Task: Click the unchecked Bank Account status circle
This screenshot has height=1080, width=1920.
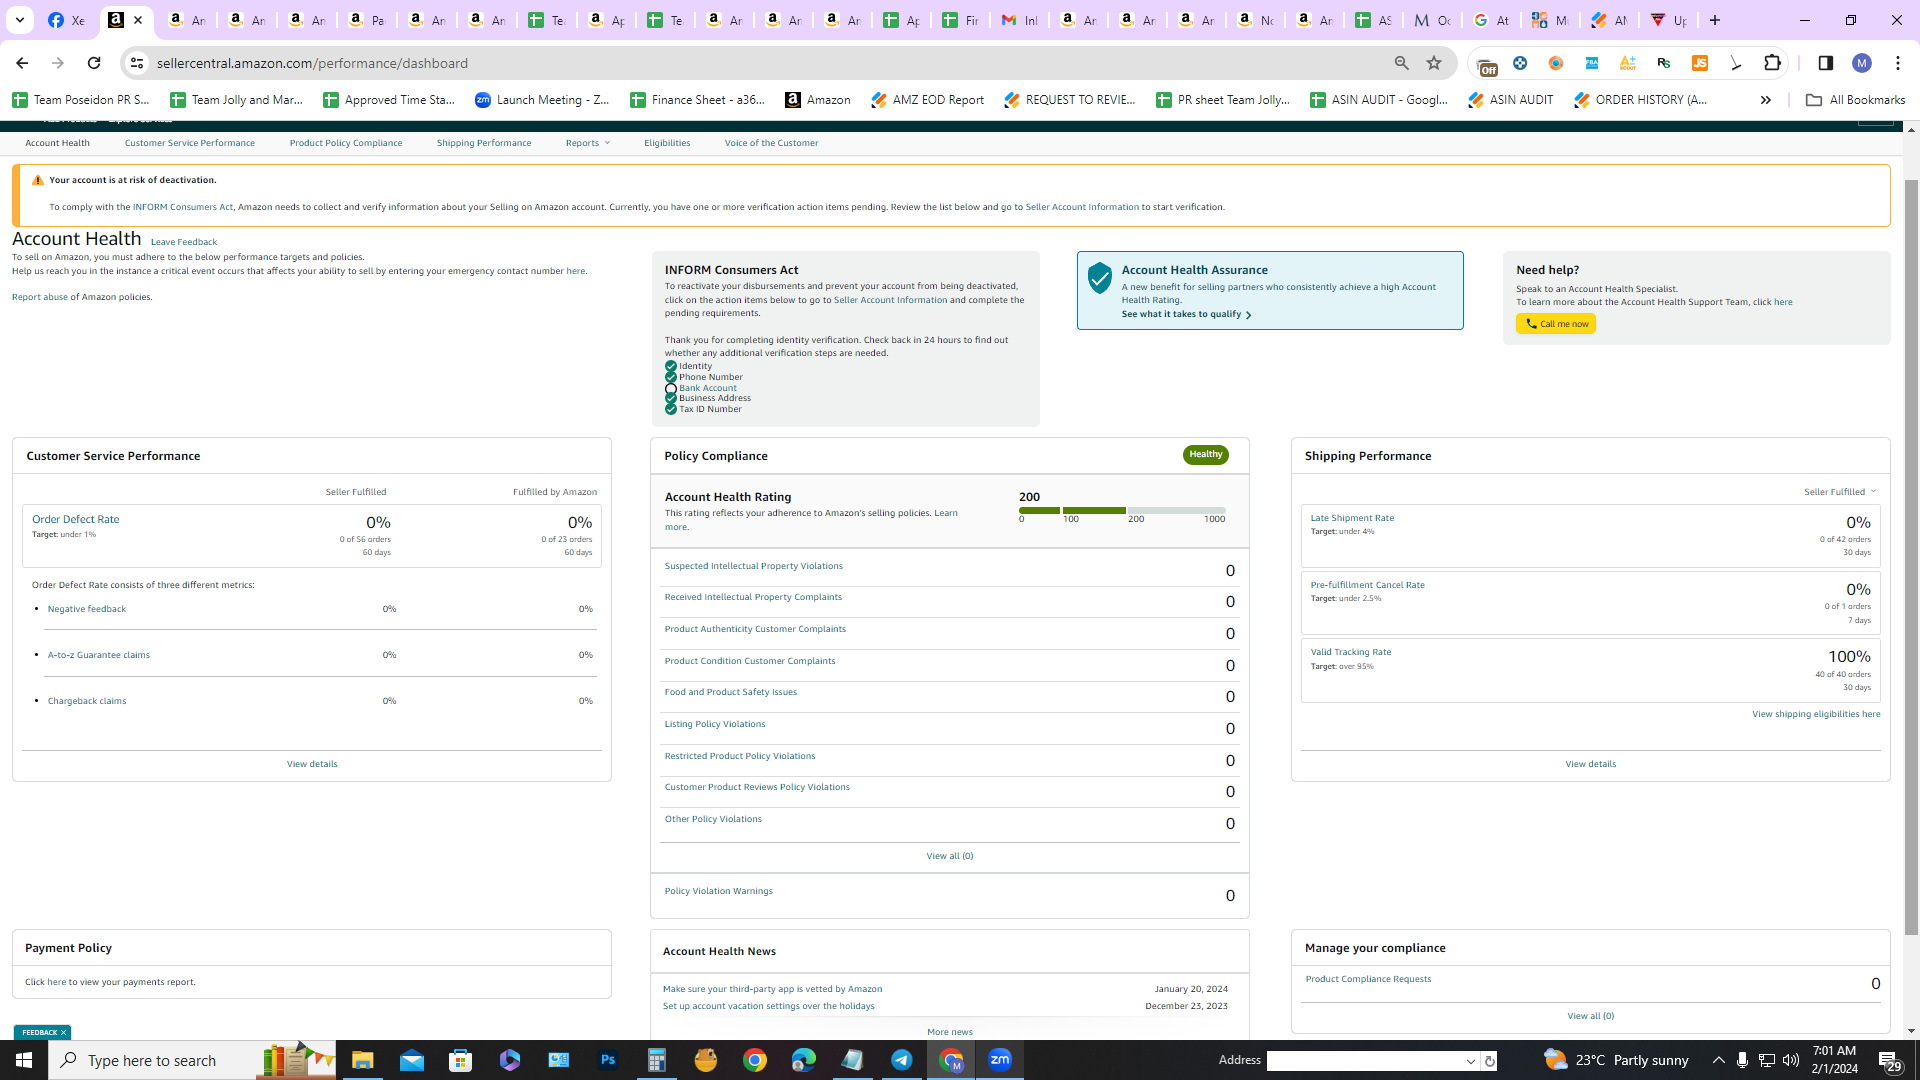Action: pos(671,389)
